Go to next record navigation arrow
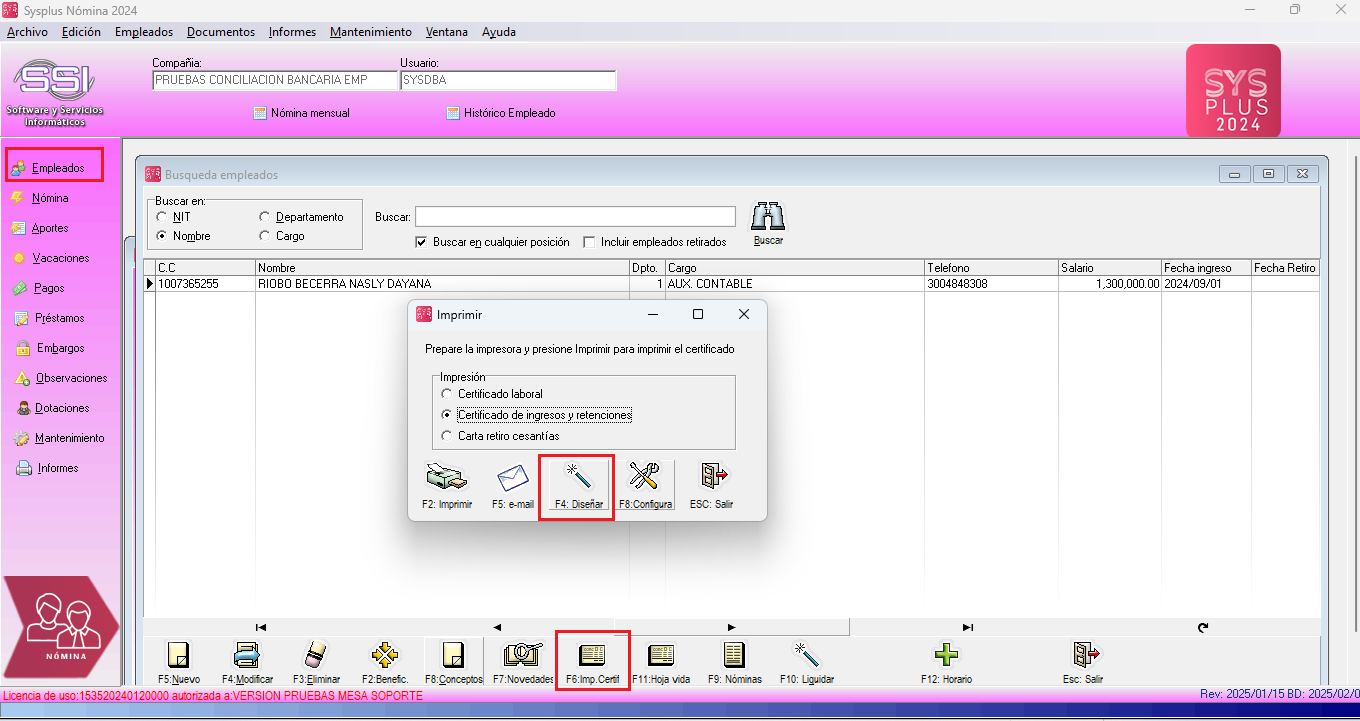Image resolution: width=1360 pixels, height=721 pixels. (732, 627)
